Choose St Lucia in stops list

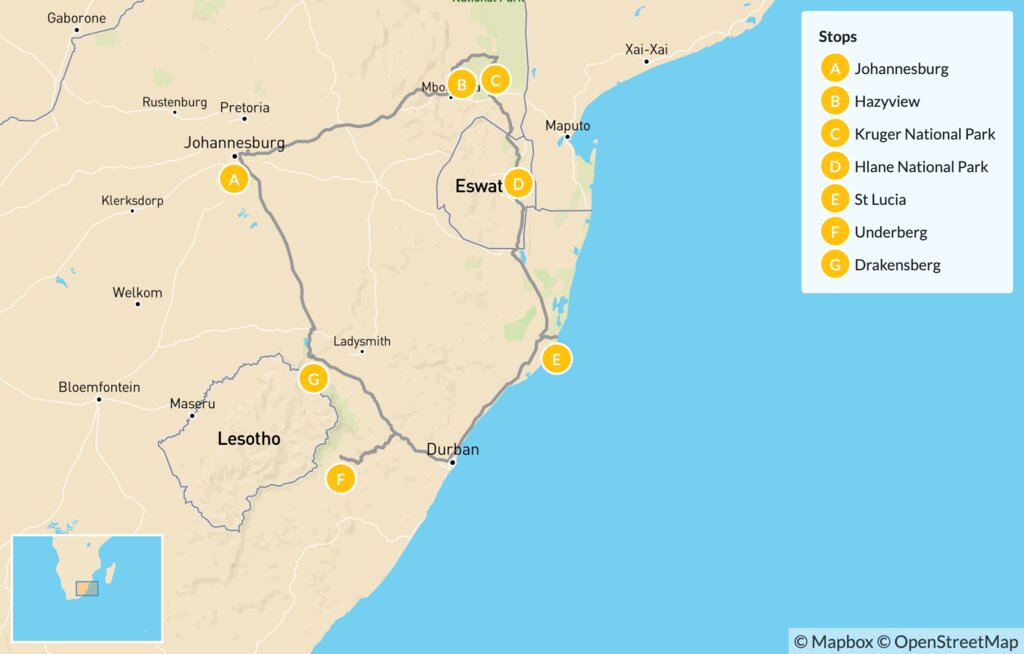(880, 199)
